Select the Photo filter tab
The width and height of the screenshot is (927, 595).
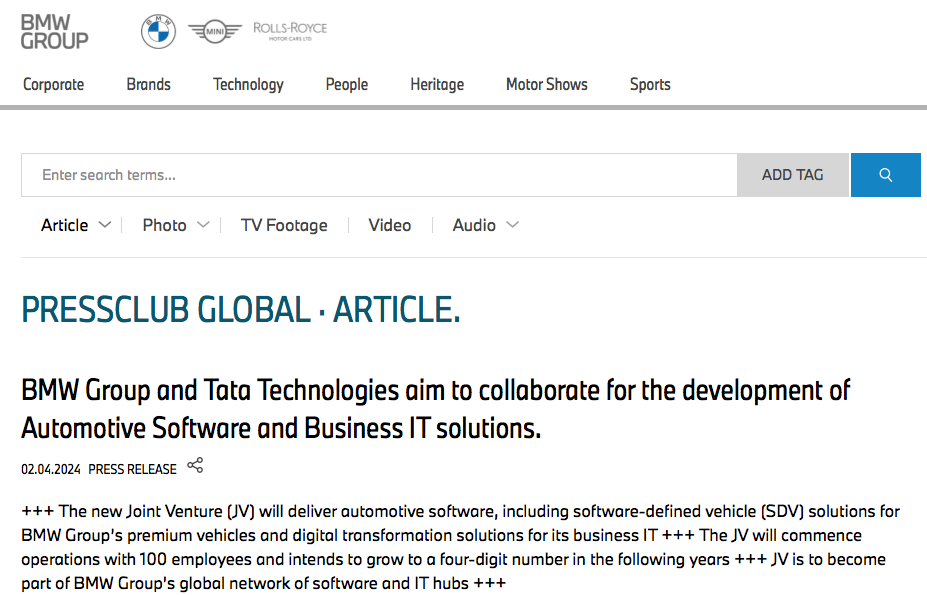click(x=164, y=225)
